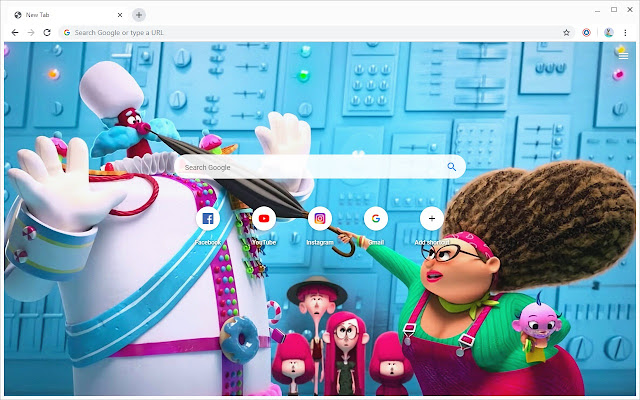Click the Google logo in address bar

[x=67, y=33]
